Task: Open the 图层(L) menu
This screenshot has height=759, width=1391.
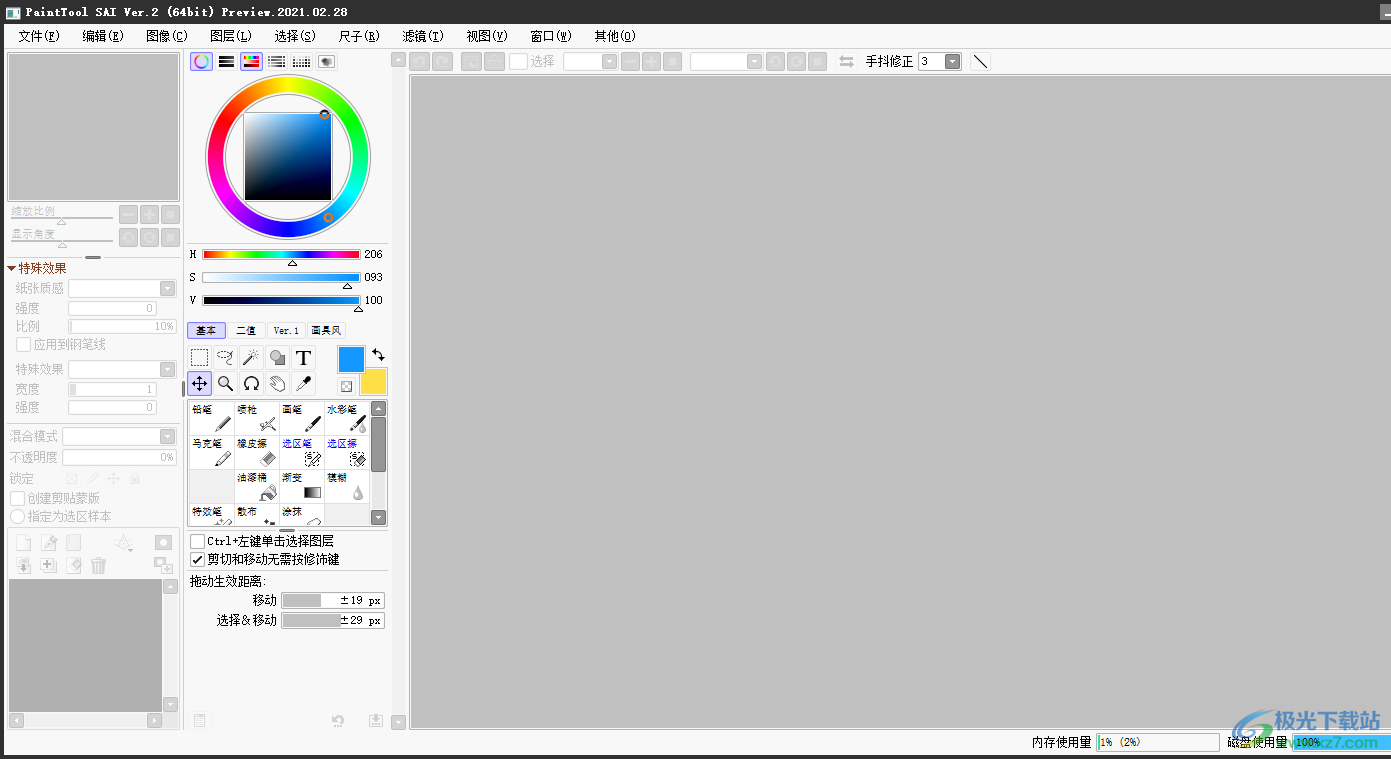Action: point(231,36)
